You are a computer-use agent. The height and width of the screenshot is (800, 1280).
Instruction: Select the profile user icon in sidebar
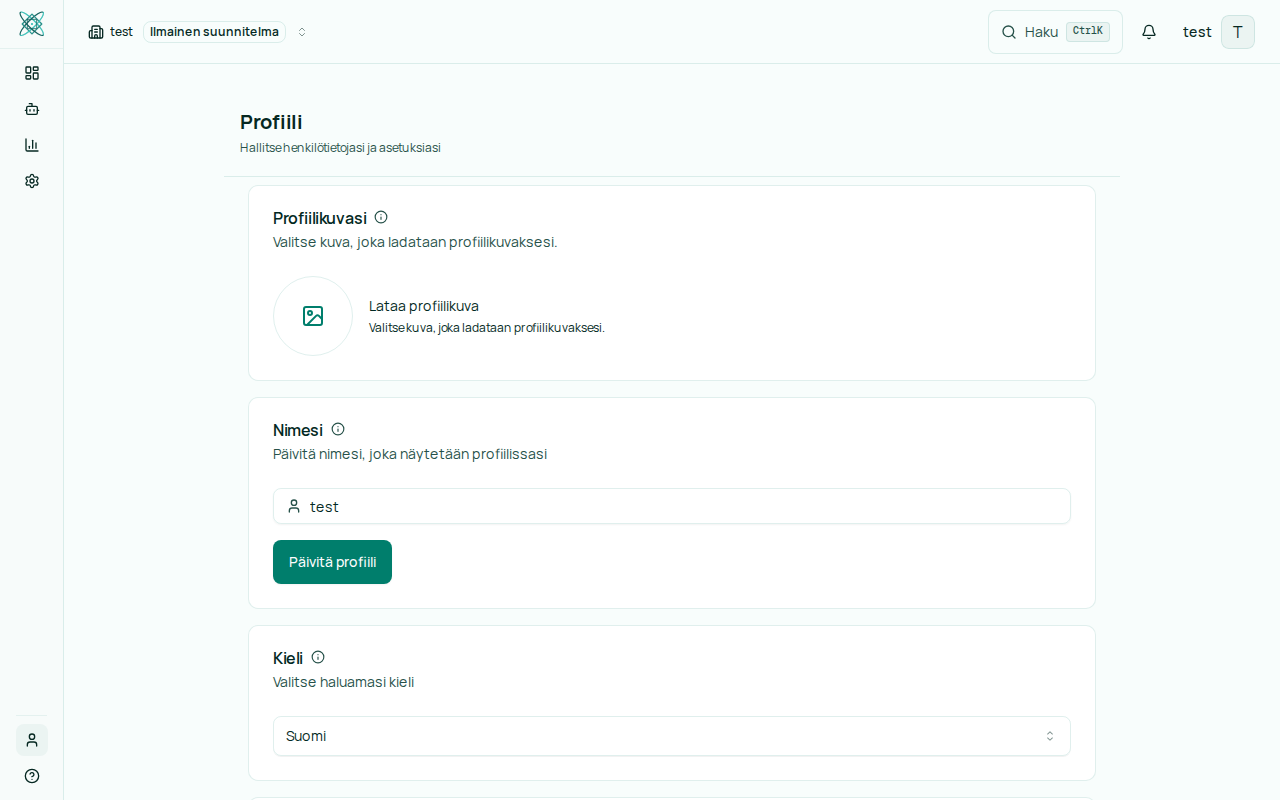point(32,740)
